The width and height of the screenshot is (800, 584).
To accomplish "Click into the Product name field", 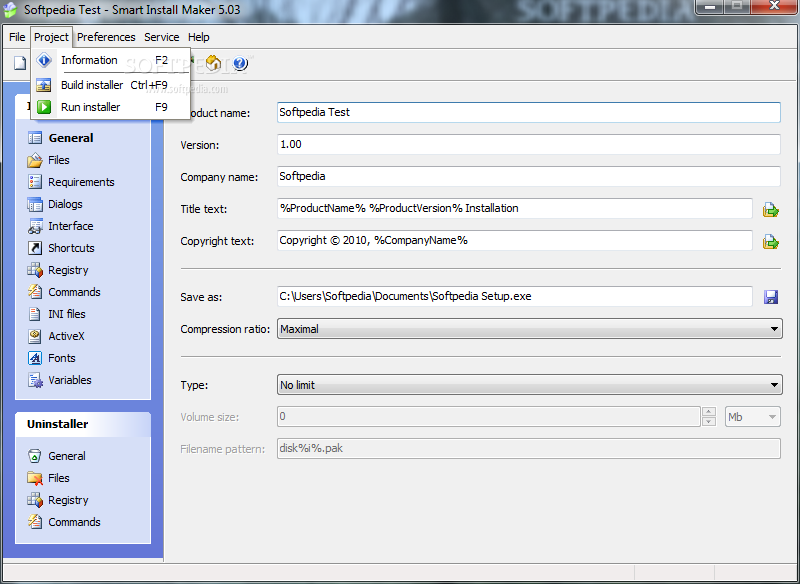I will [x=529, y=112].
